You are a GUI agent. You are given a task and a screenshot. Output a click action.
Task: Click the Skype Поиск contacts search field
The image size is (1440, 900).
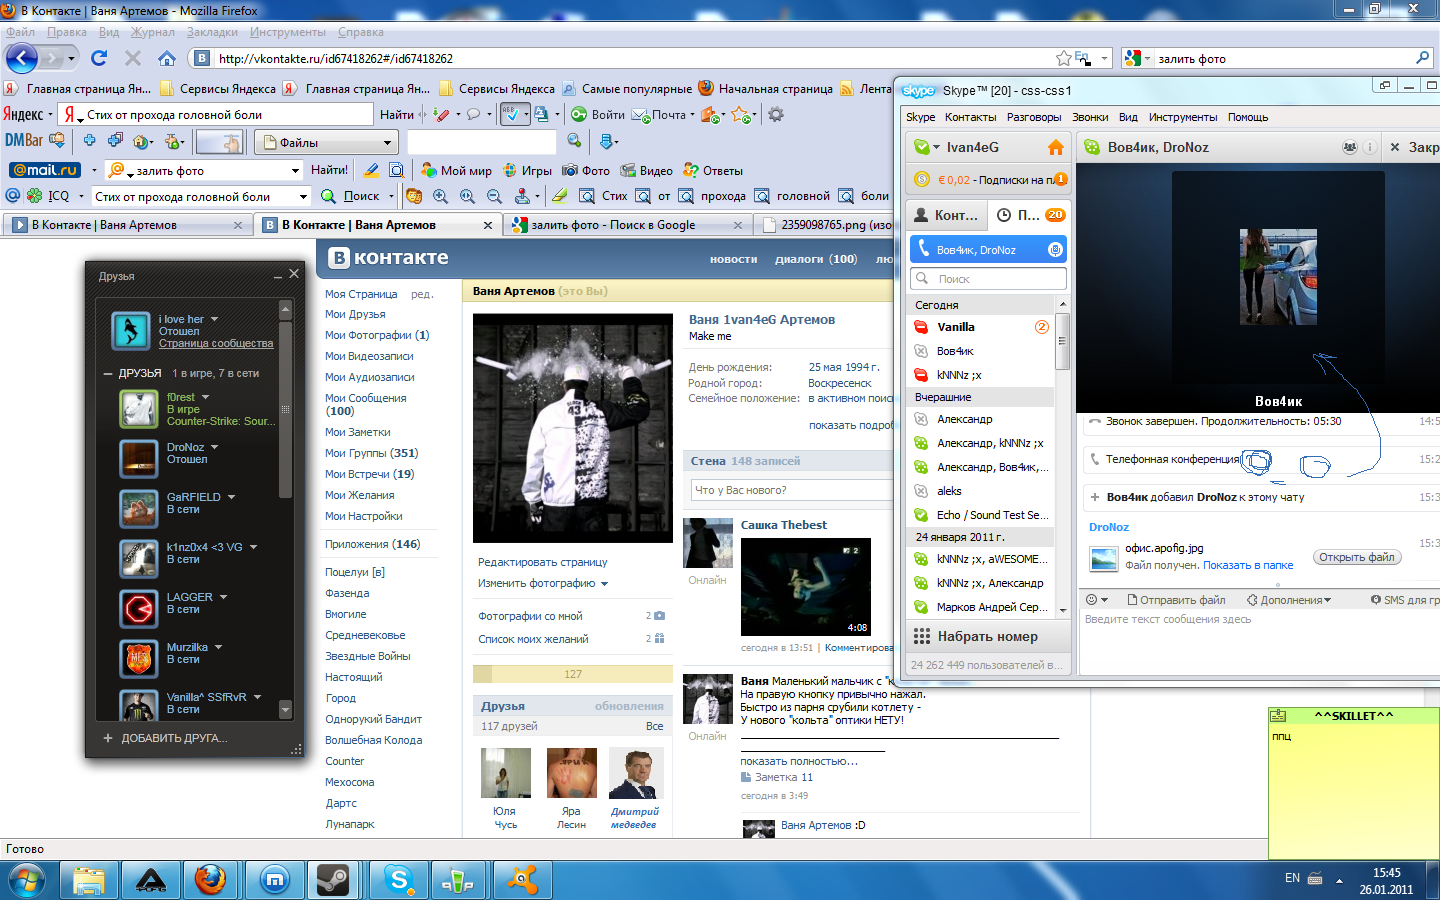988,279
